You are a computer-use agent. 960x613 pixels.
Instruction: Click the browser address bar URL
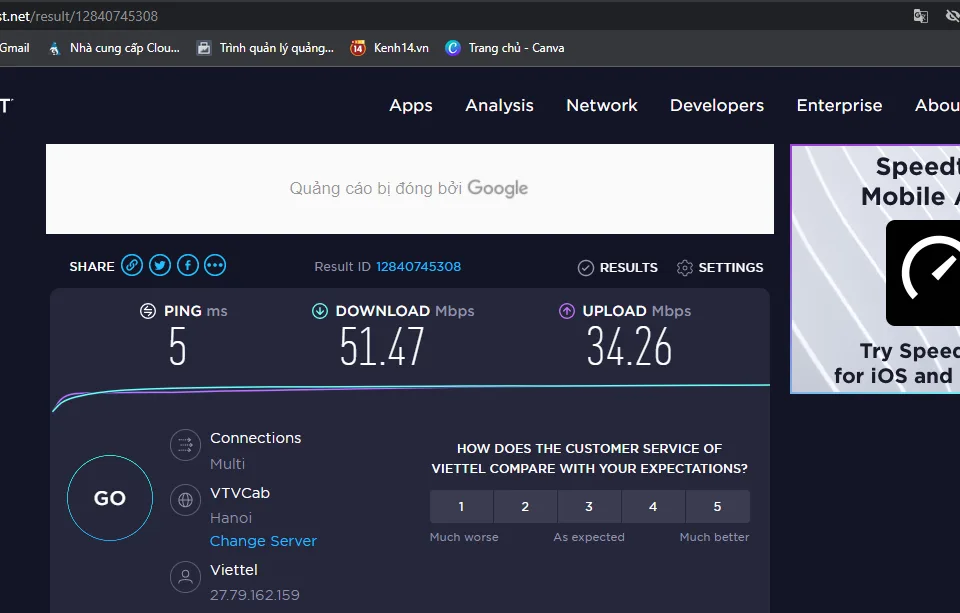79,16
